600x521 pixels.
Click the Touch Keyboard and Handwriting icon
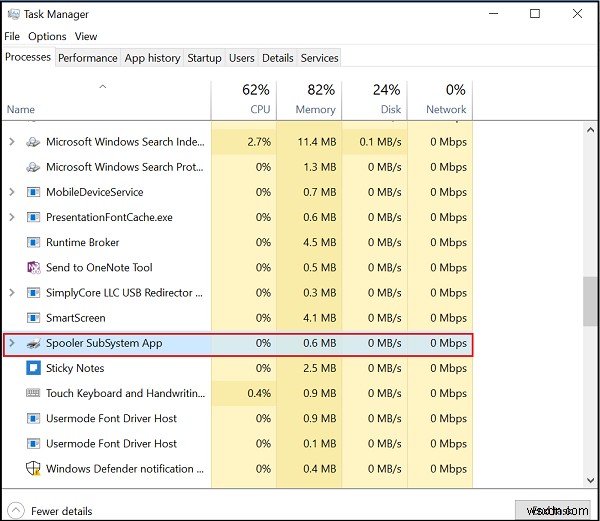33,393
